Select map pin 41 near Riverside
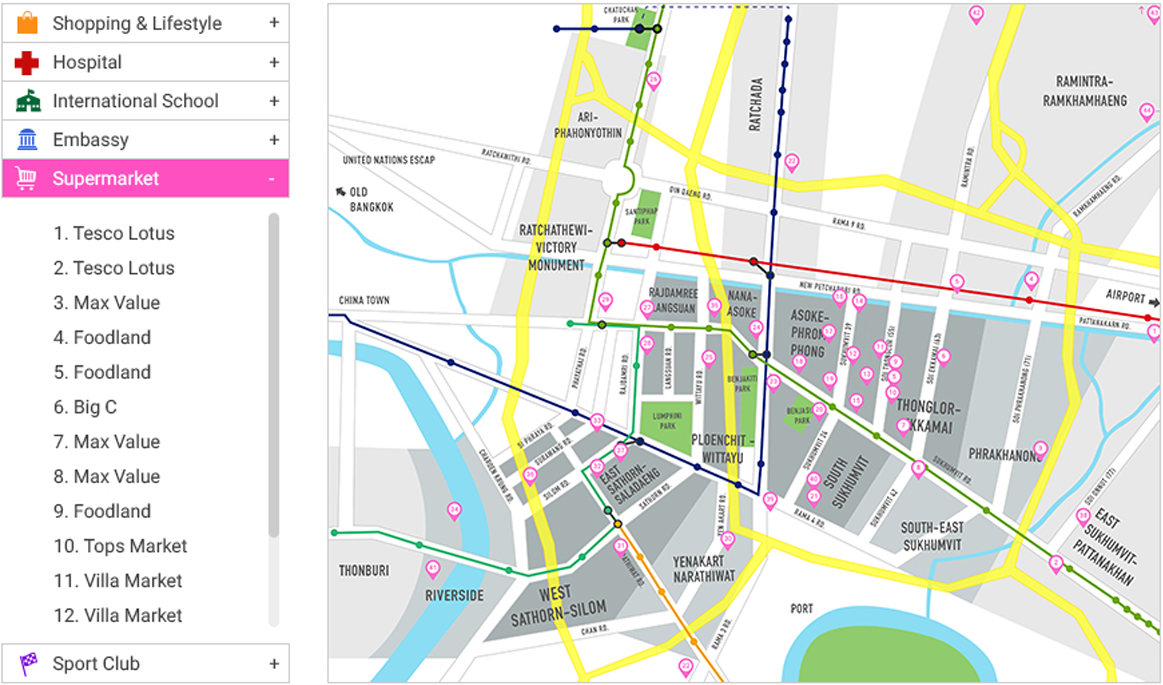 [x=433, y=568]
